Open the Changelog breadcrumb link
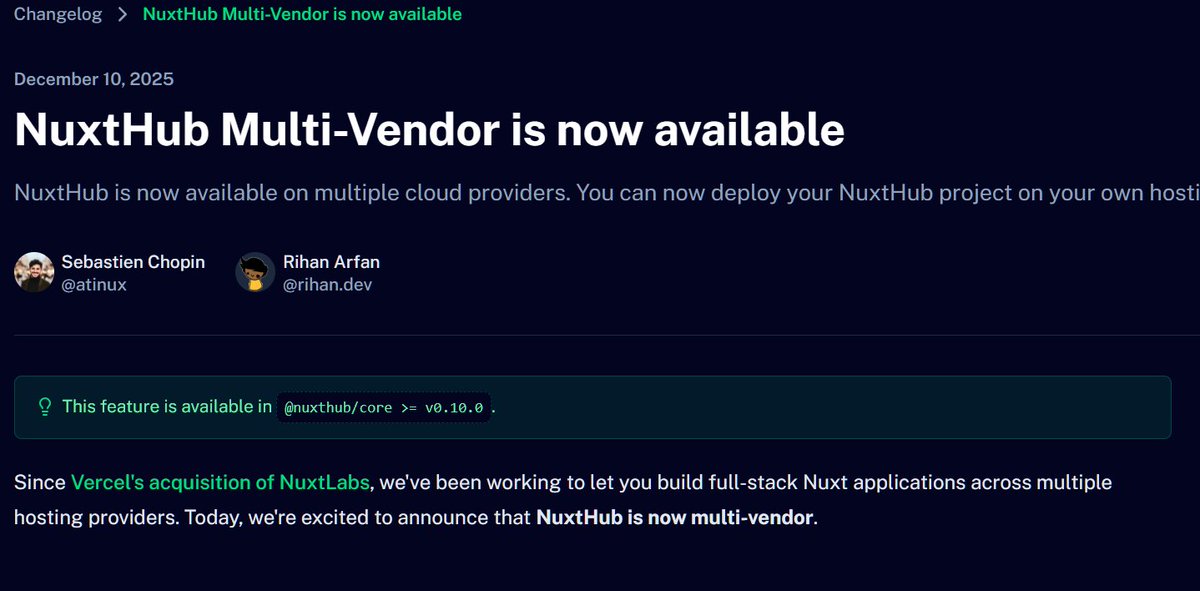The image size is (1200, 591). point(58,15)
